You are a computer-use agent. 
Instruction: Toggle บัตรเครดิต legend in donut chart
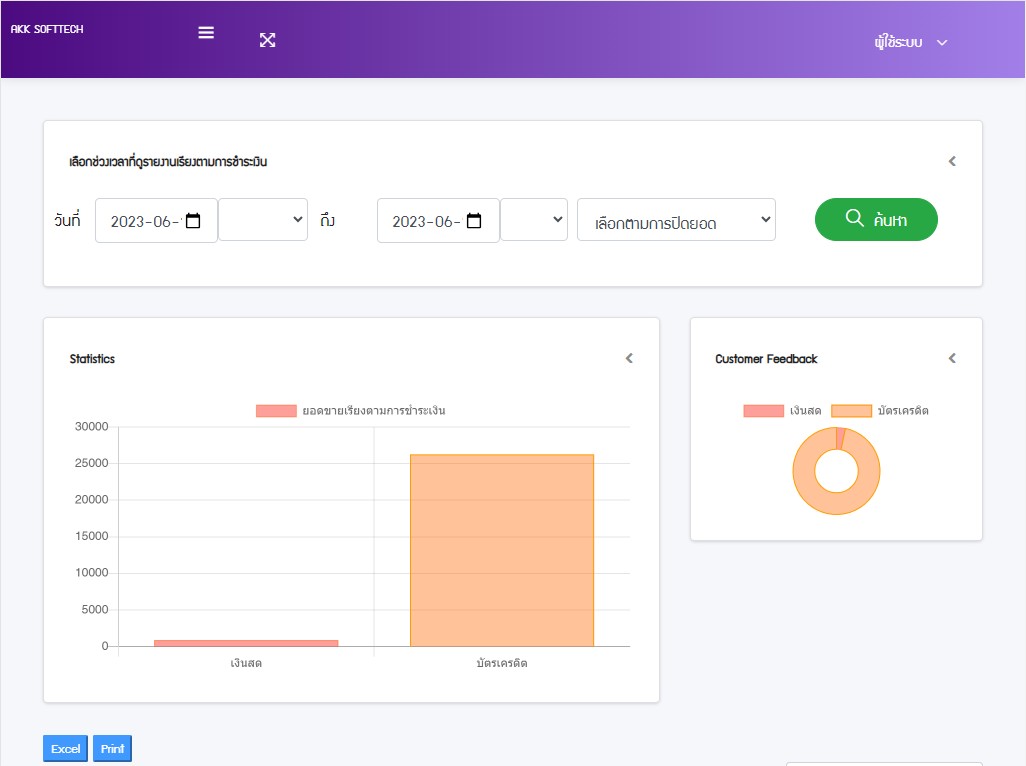[x=879, y=411]
